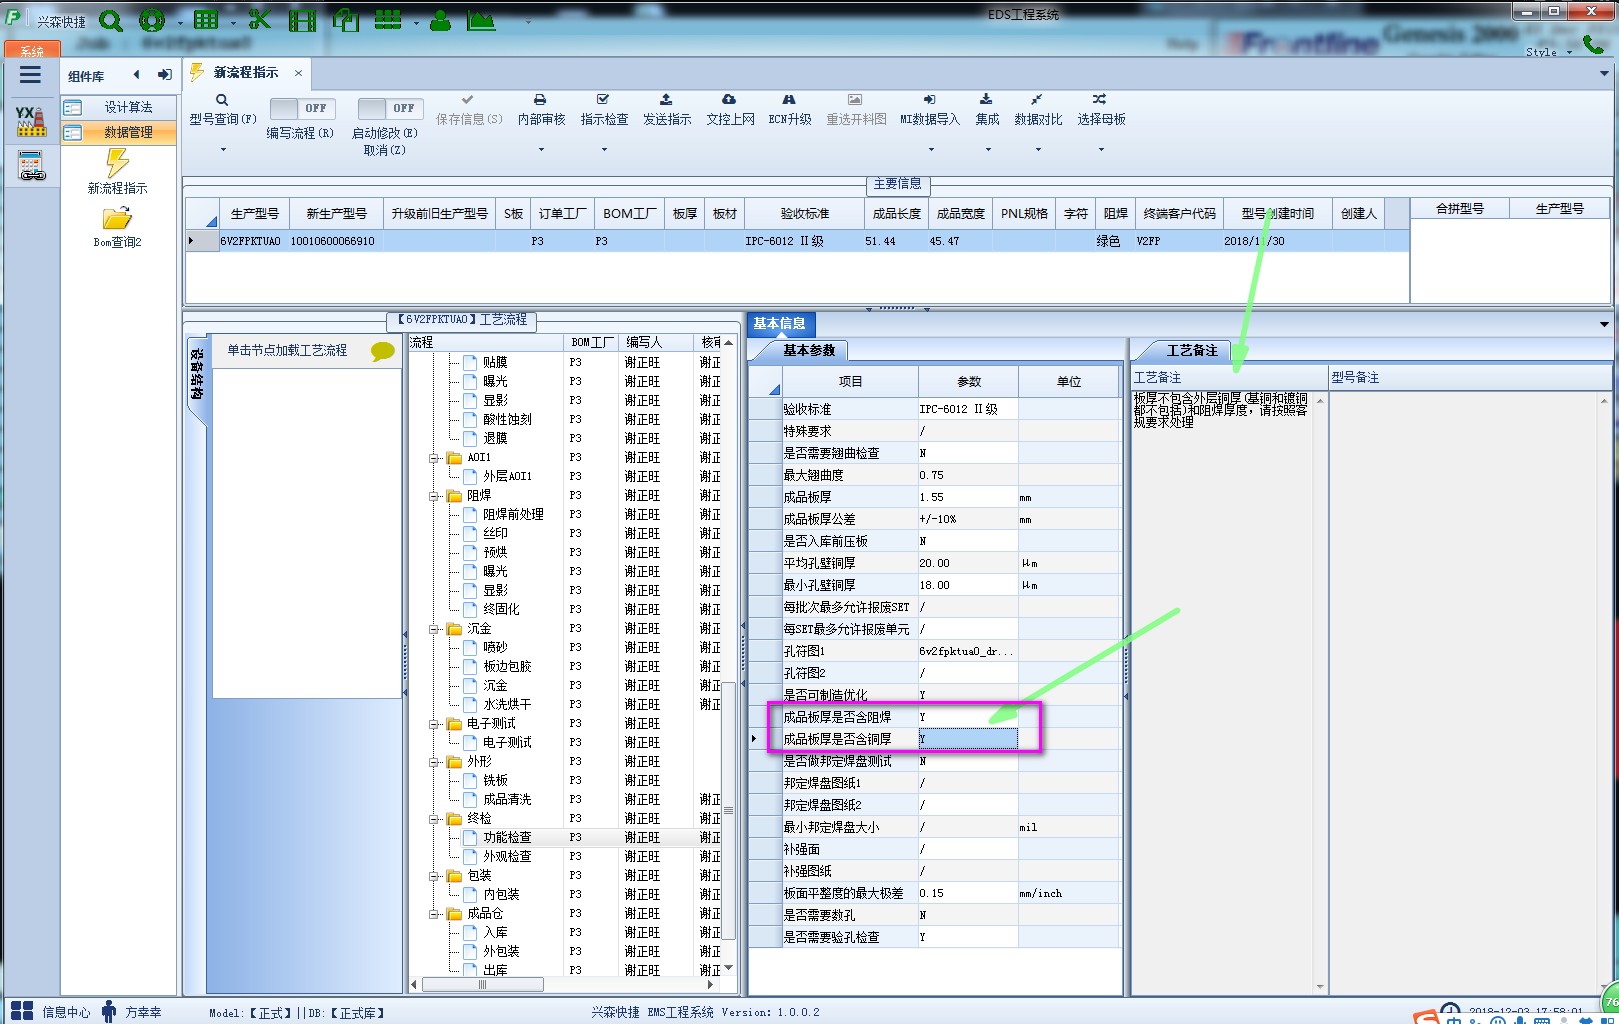Collapse the 电子测试 folder node
The image size is (1619, 1024).
pyautogui.click(x=435, y=724)
